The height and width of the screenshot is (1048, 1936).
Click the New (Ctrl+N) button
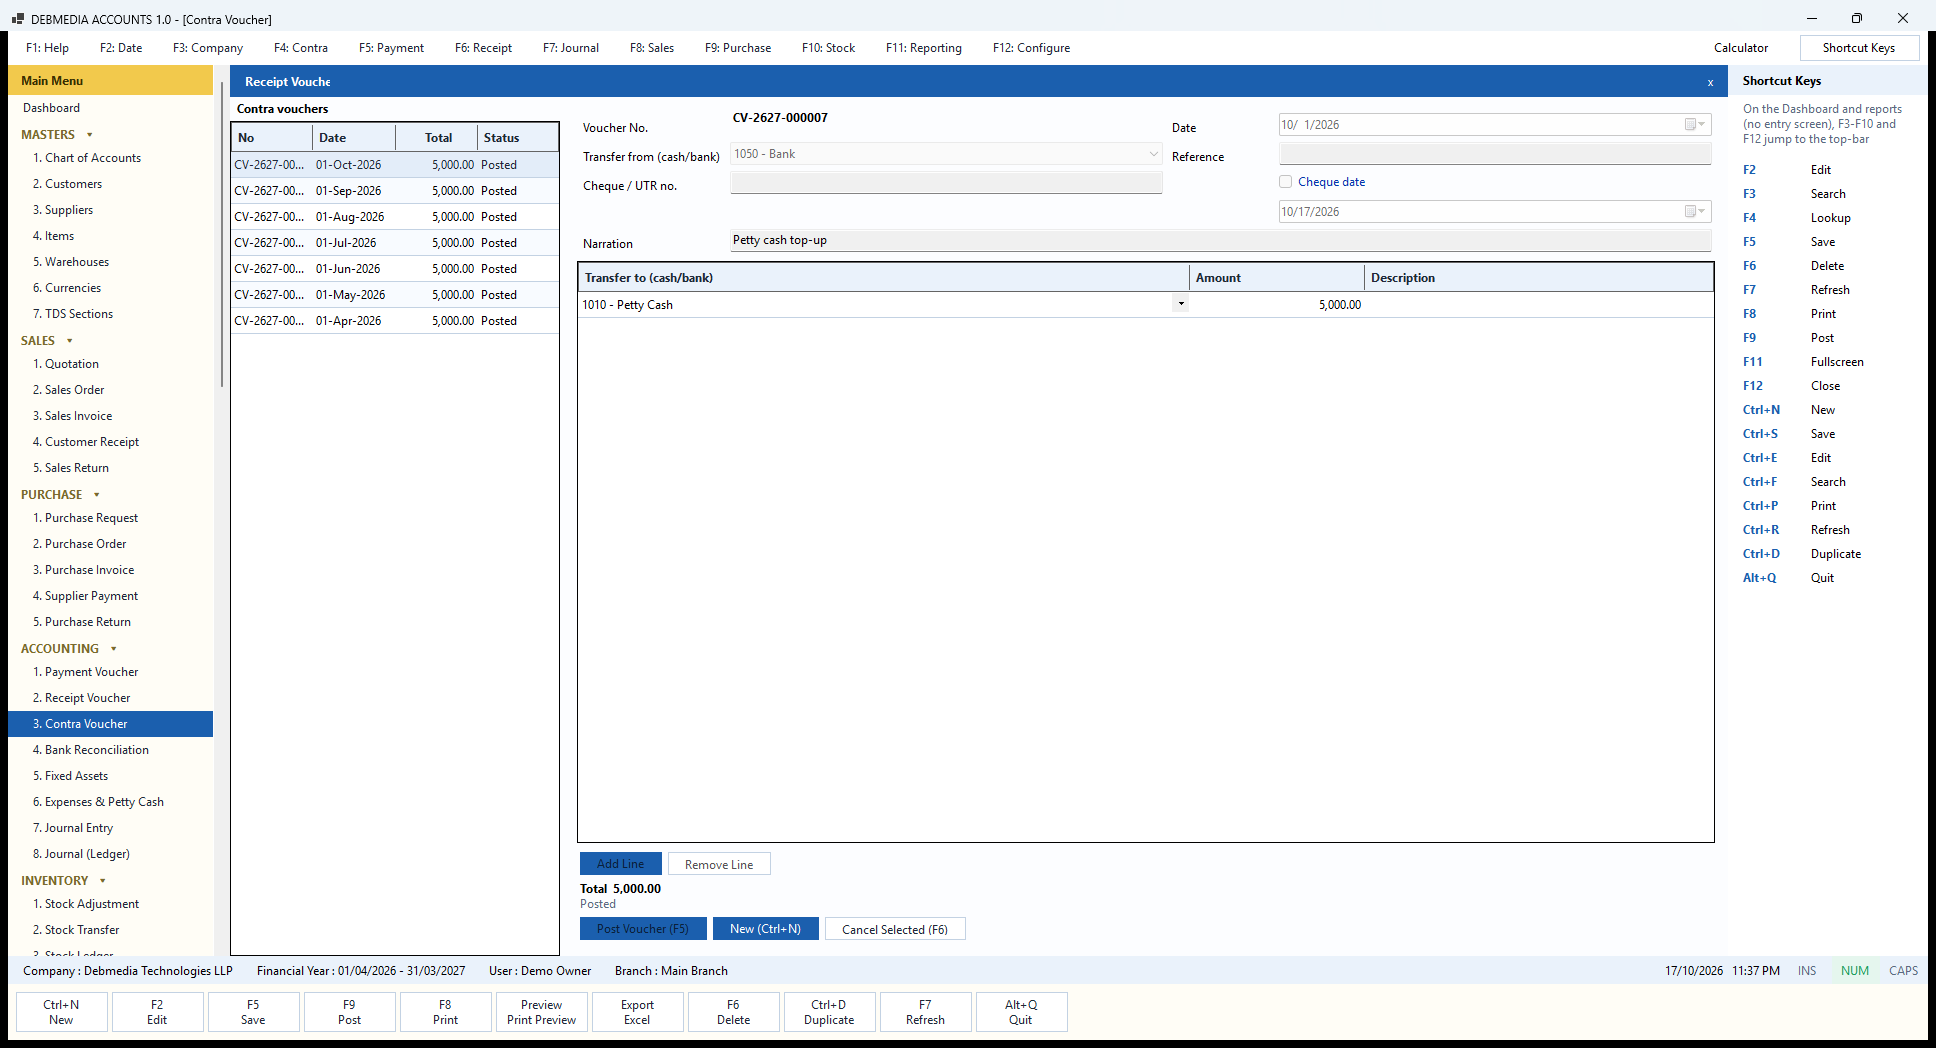[765, 929]
